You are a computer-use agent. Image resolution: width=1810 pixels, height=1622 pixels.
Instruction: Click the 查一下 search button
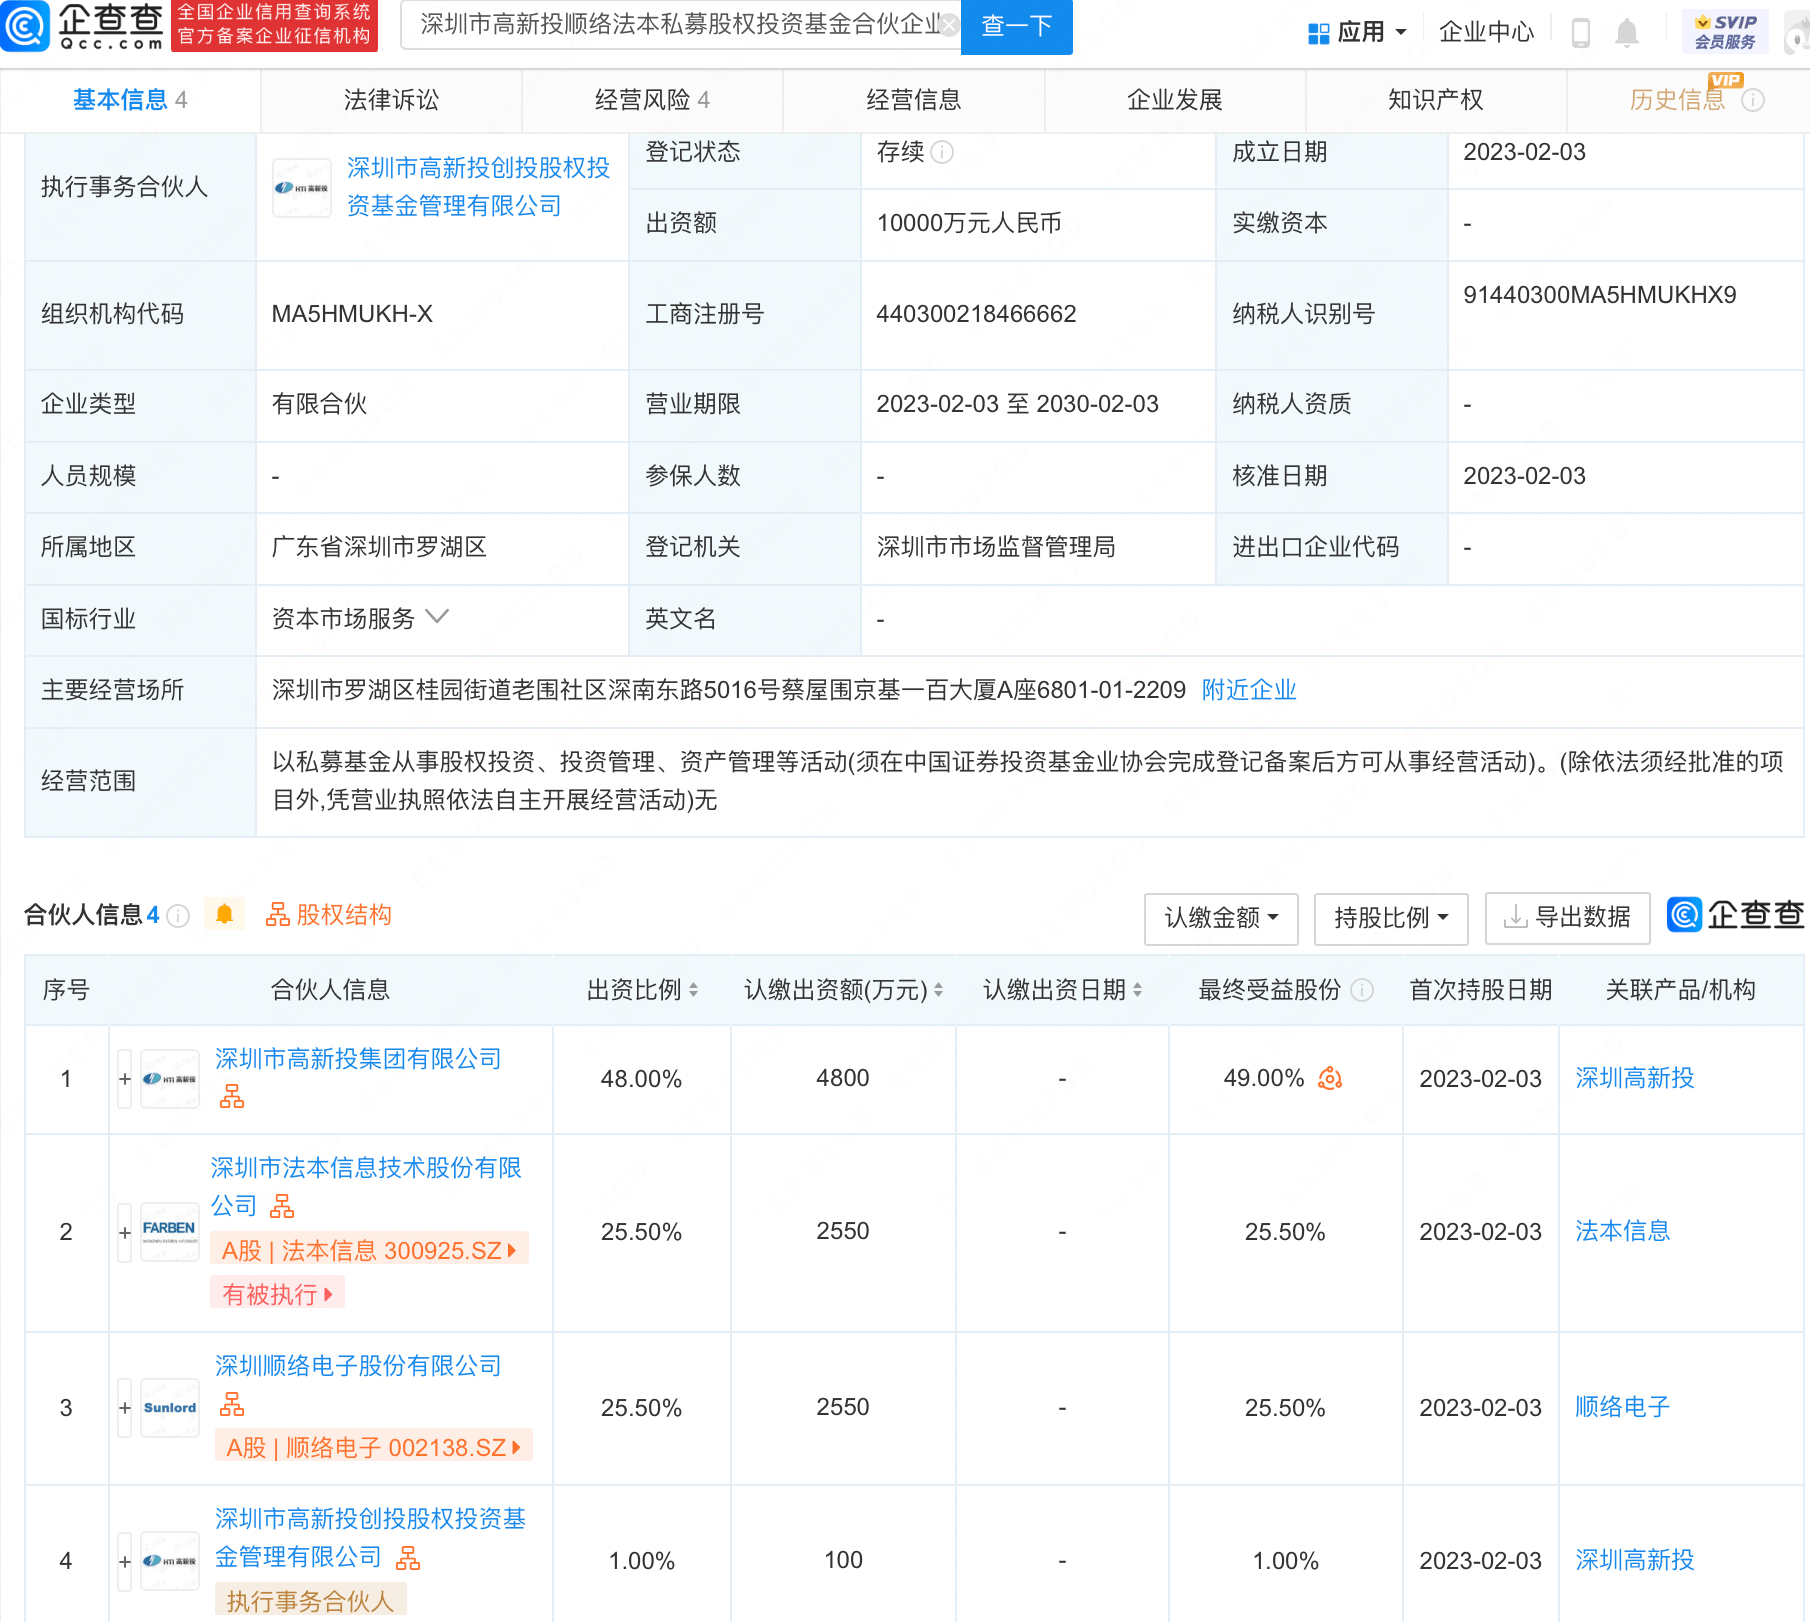point(1017,26)
